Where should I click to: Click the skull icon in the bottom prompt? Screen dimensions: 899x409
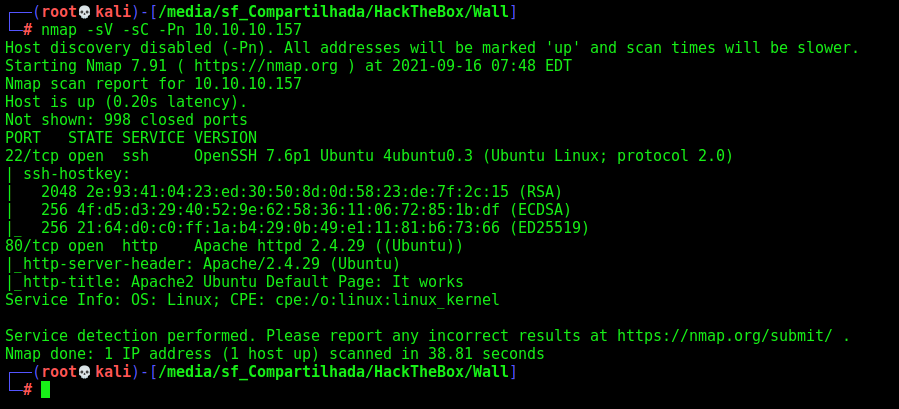[x=84, y=372]
